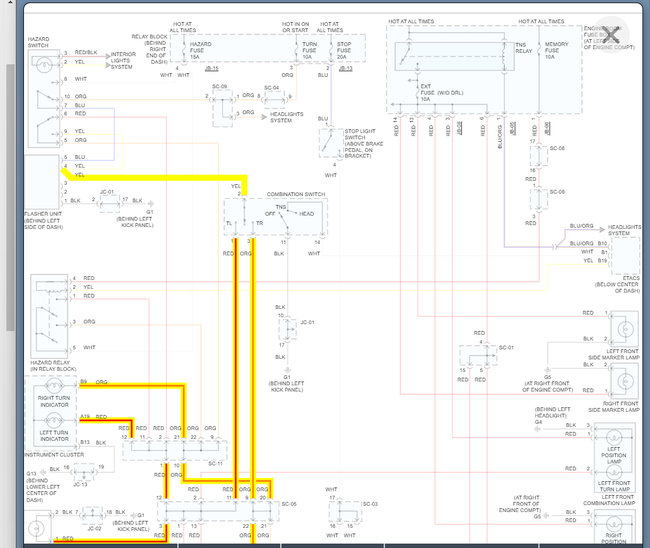Click the hazard relay contact block

(x=45, y=318)
